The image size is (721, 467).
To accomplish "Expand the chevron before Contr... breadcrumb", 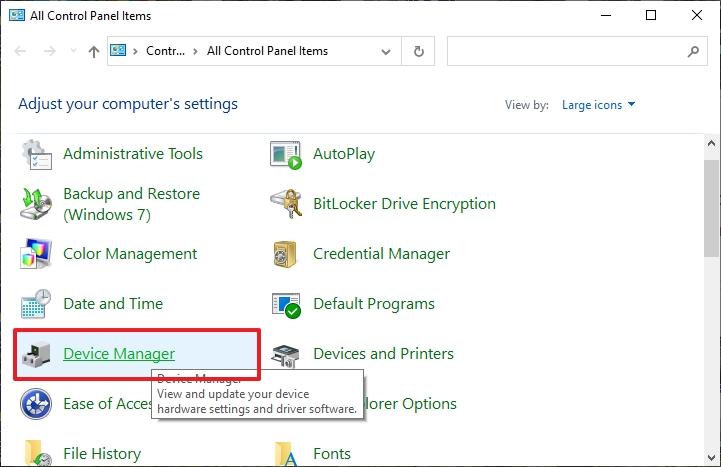I will (135, 51).
